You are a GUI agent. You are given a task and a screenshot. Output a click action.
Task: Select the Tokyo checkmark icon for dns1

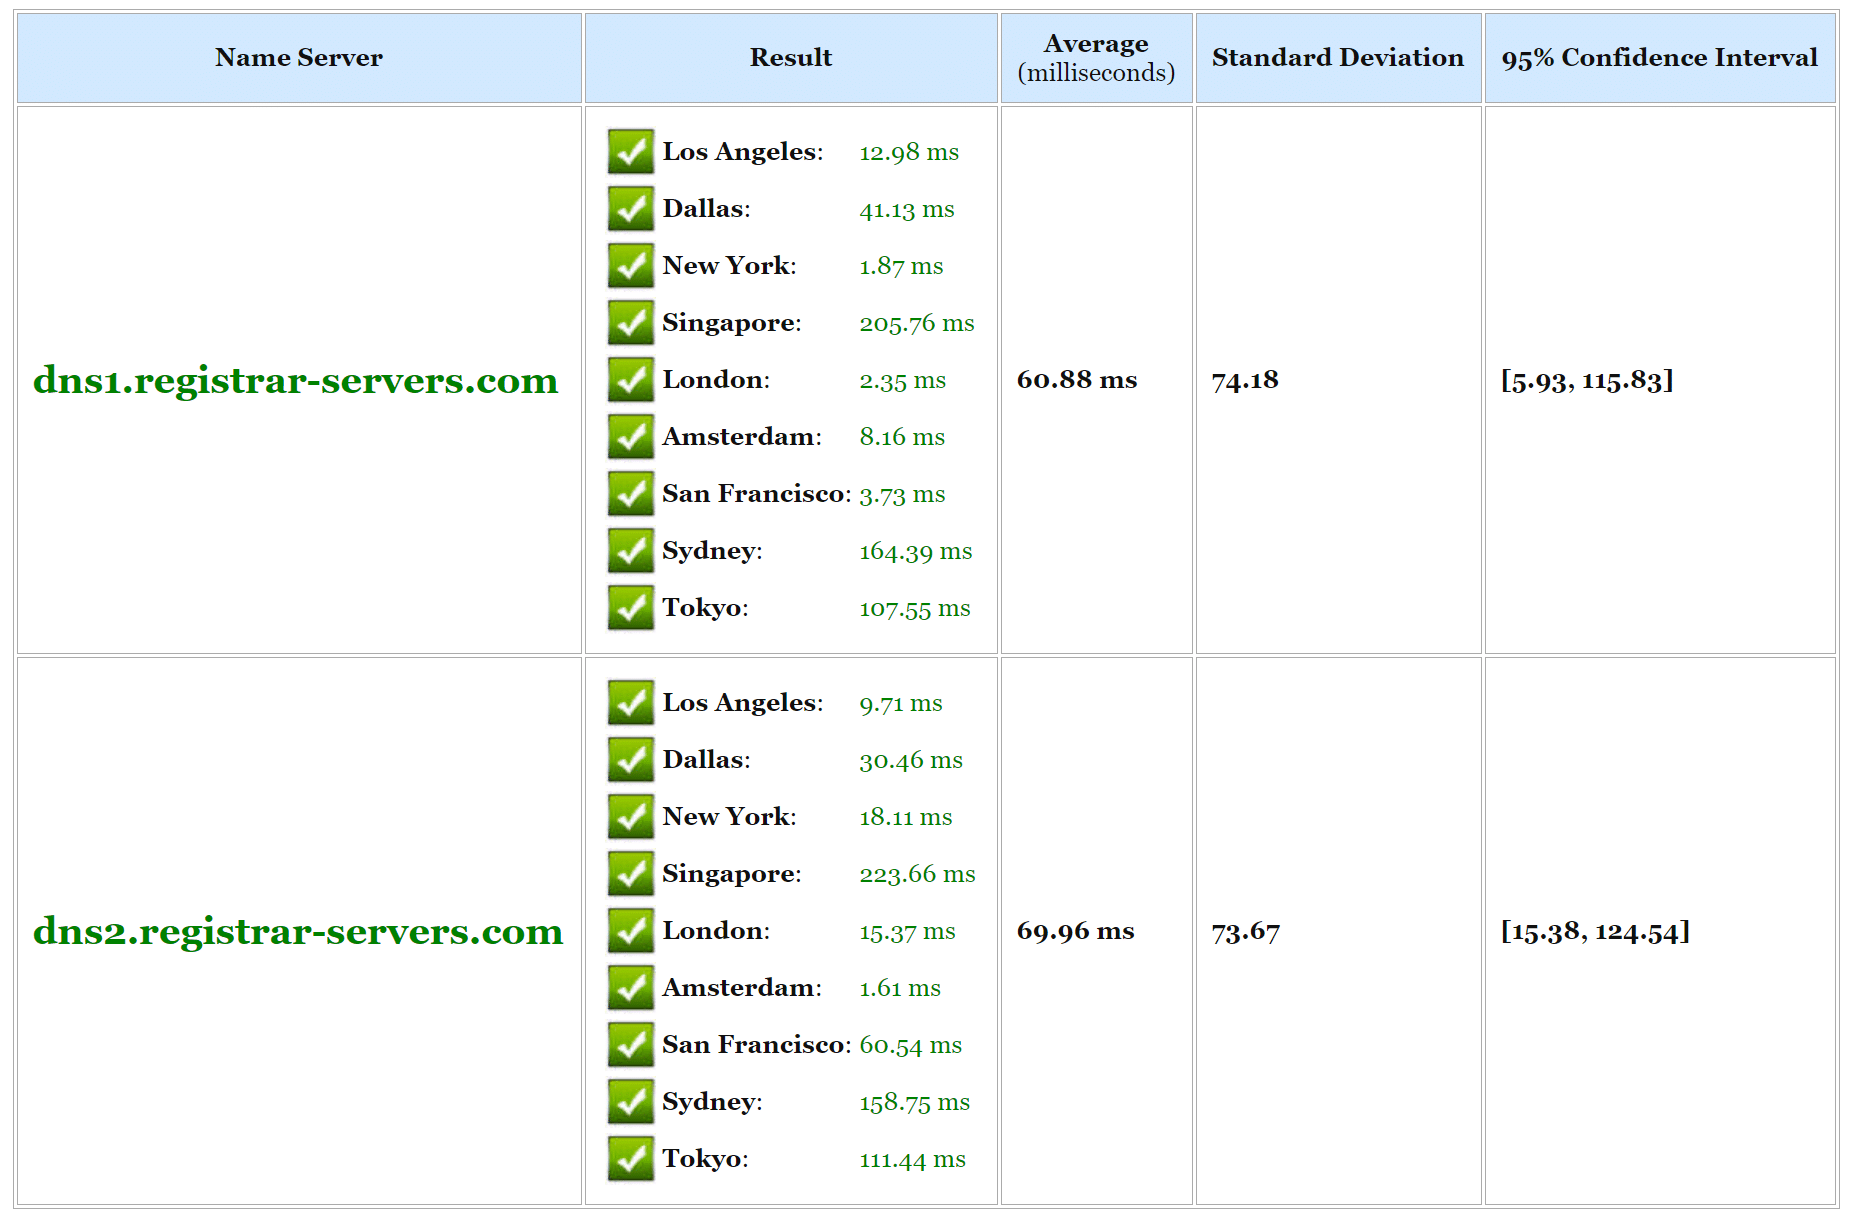630,607
